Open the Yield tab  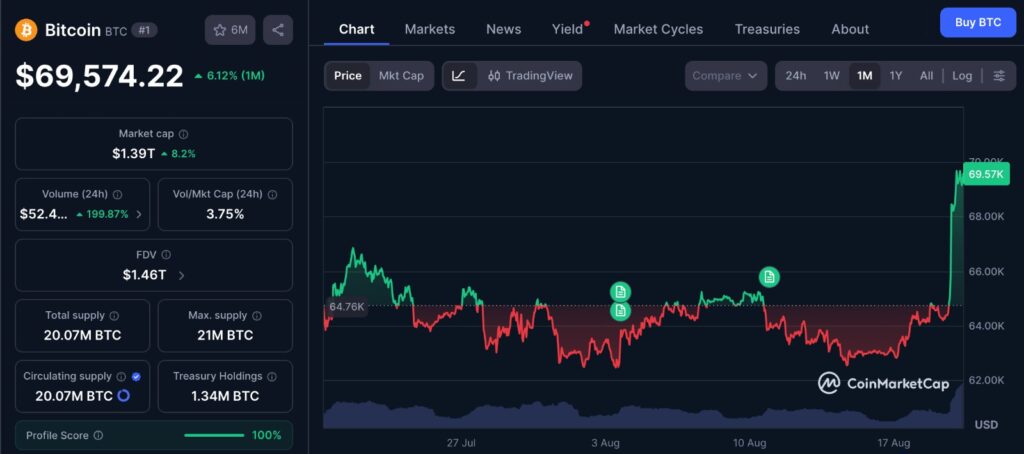pos(568,29)
